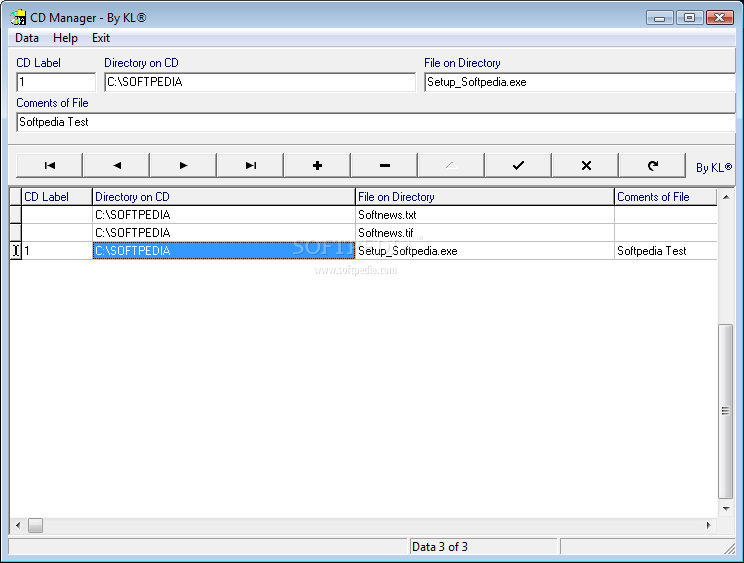
Task: Refresh data with the circular arrow button
Action: (652, 165)
